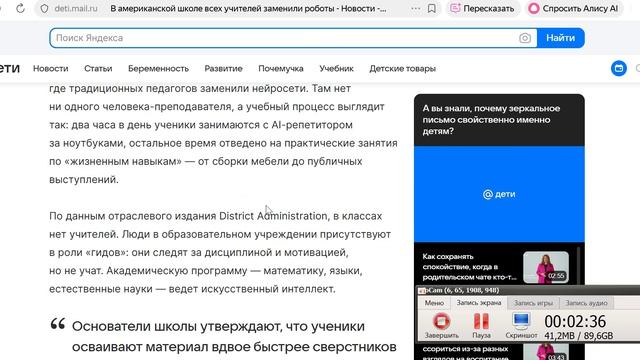The image size is (640, 360).
Task: Open the video thumbnail with 02:55 duration
Action: pyautogui.click(x=546, y=267)
